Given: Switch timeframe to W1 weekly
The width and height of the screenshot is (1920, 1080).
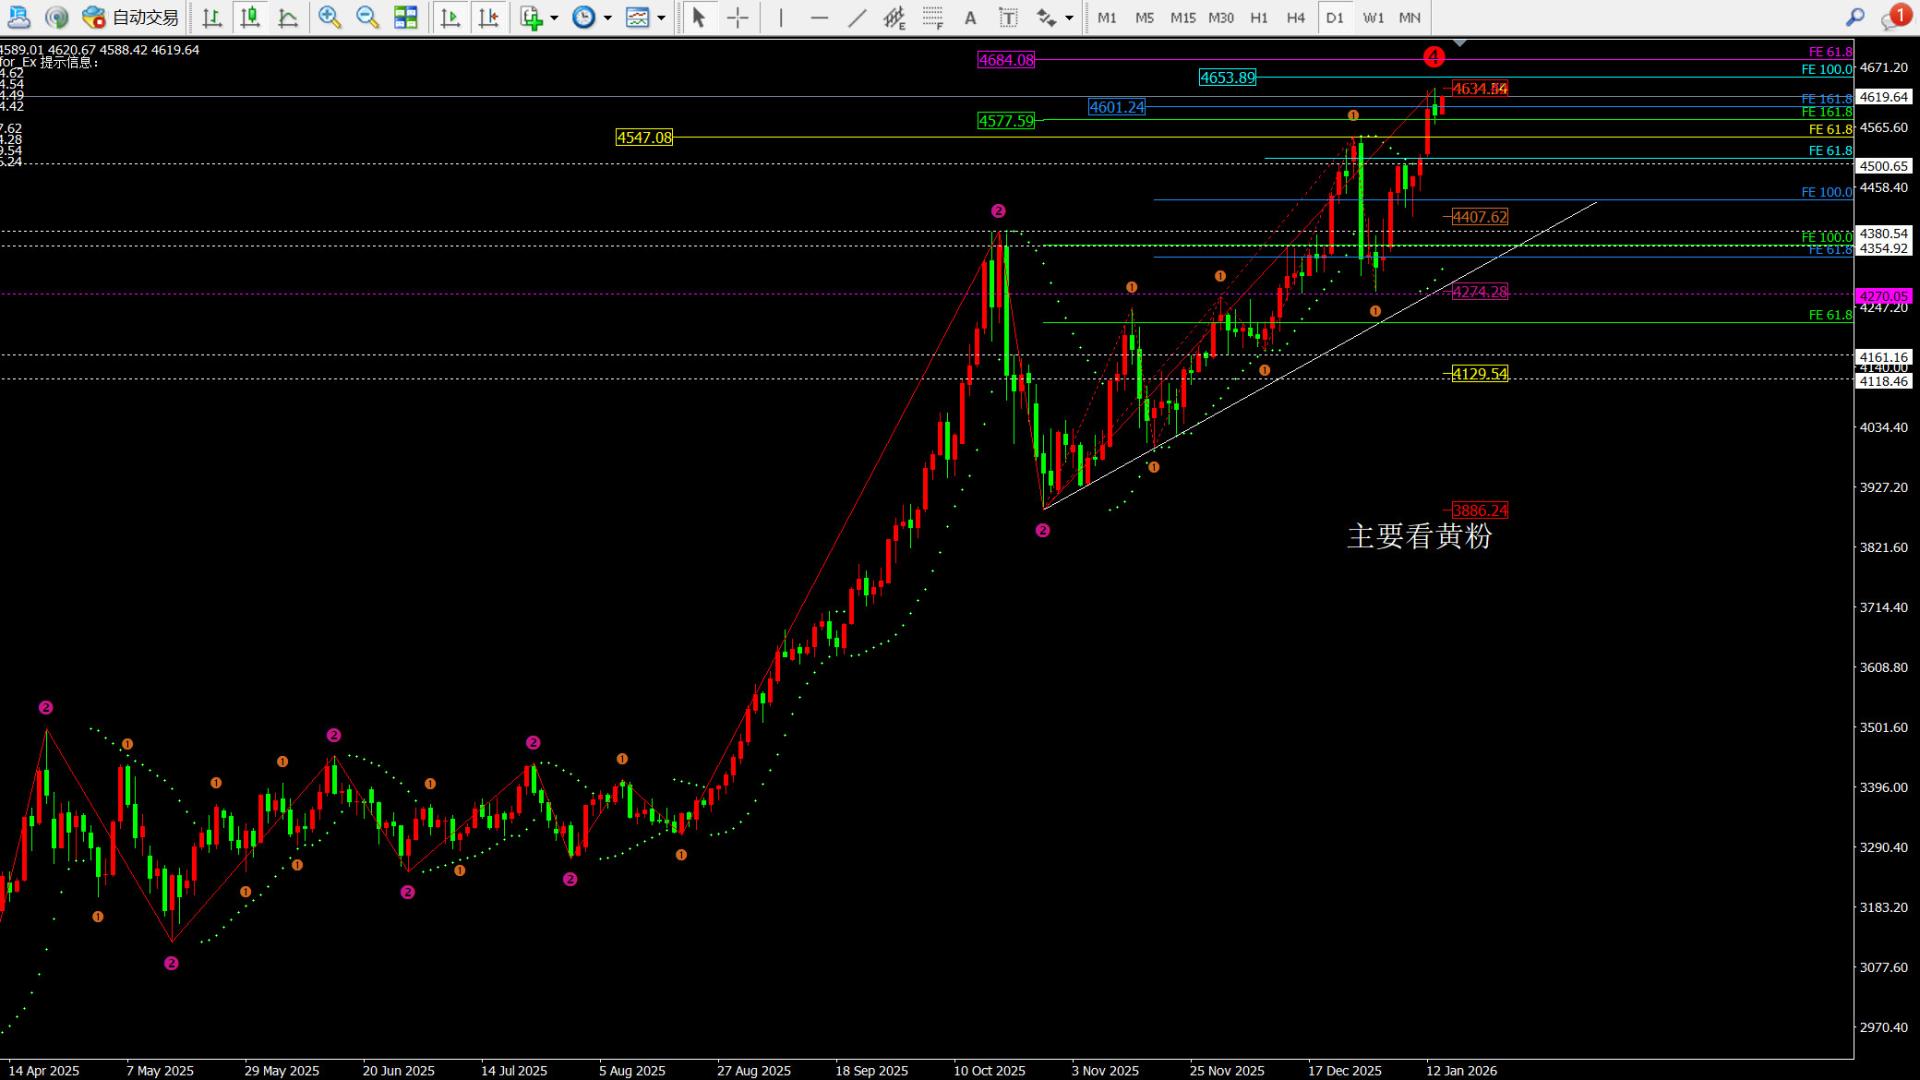Looking at the screenshot, I should coord(1372,17).
